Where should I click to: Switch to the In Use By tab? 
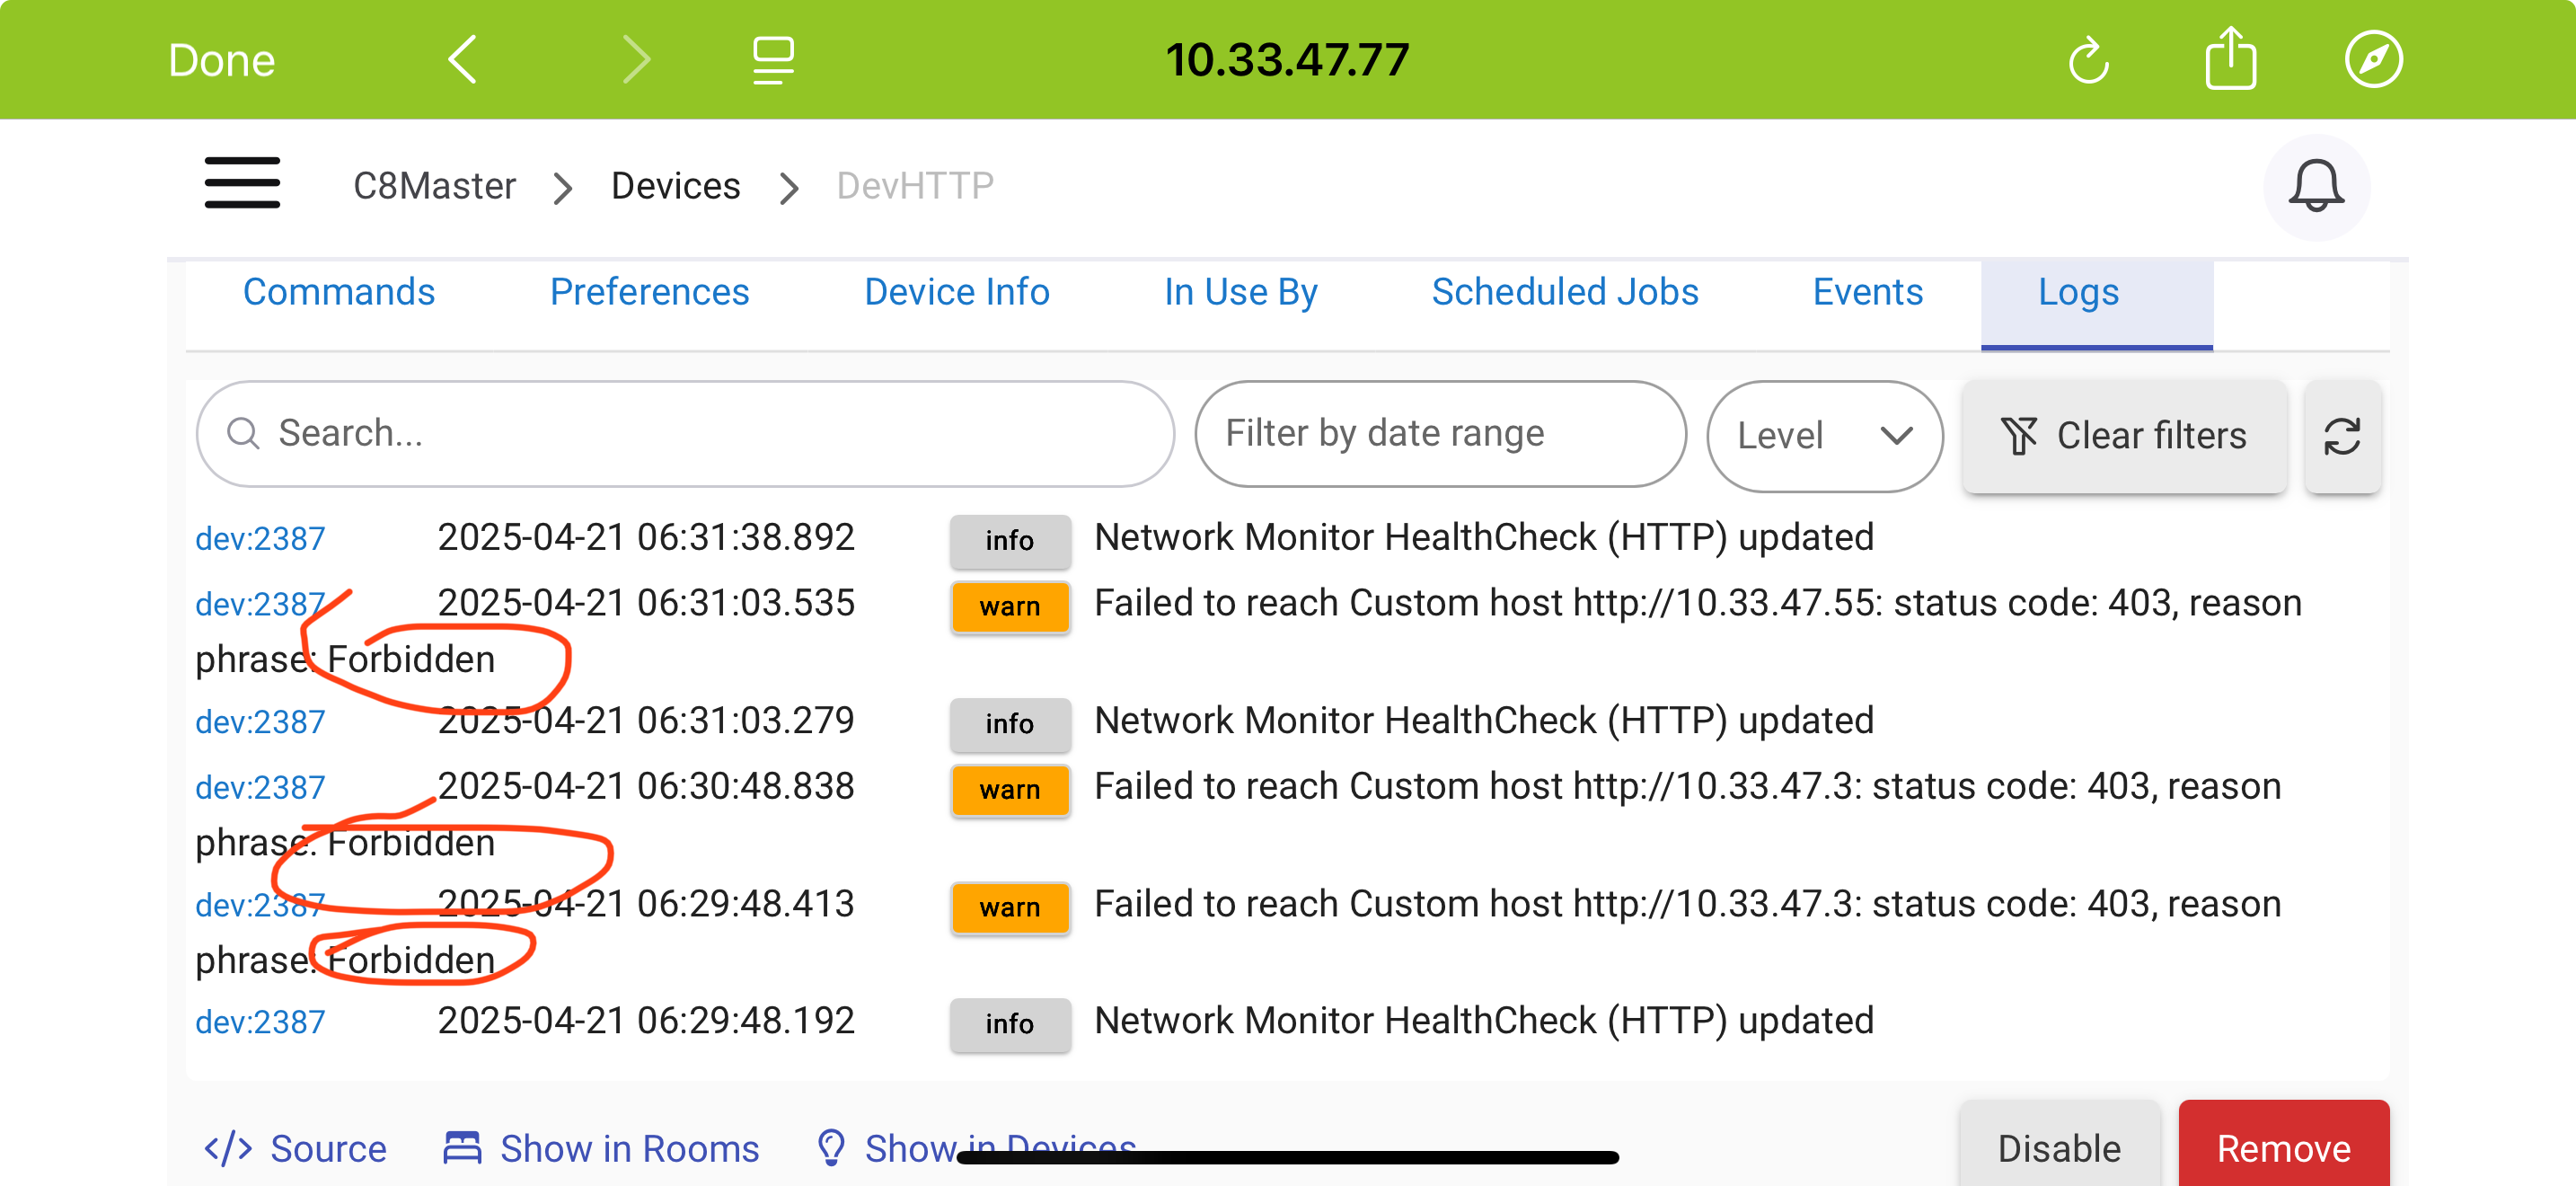[1240, 292]
